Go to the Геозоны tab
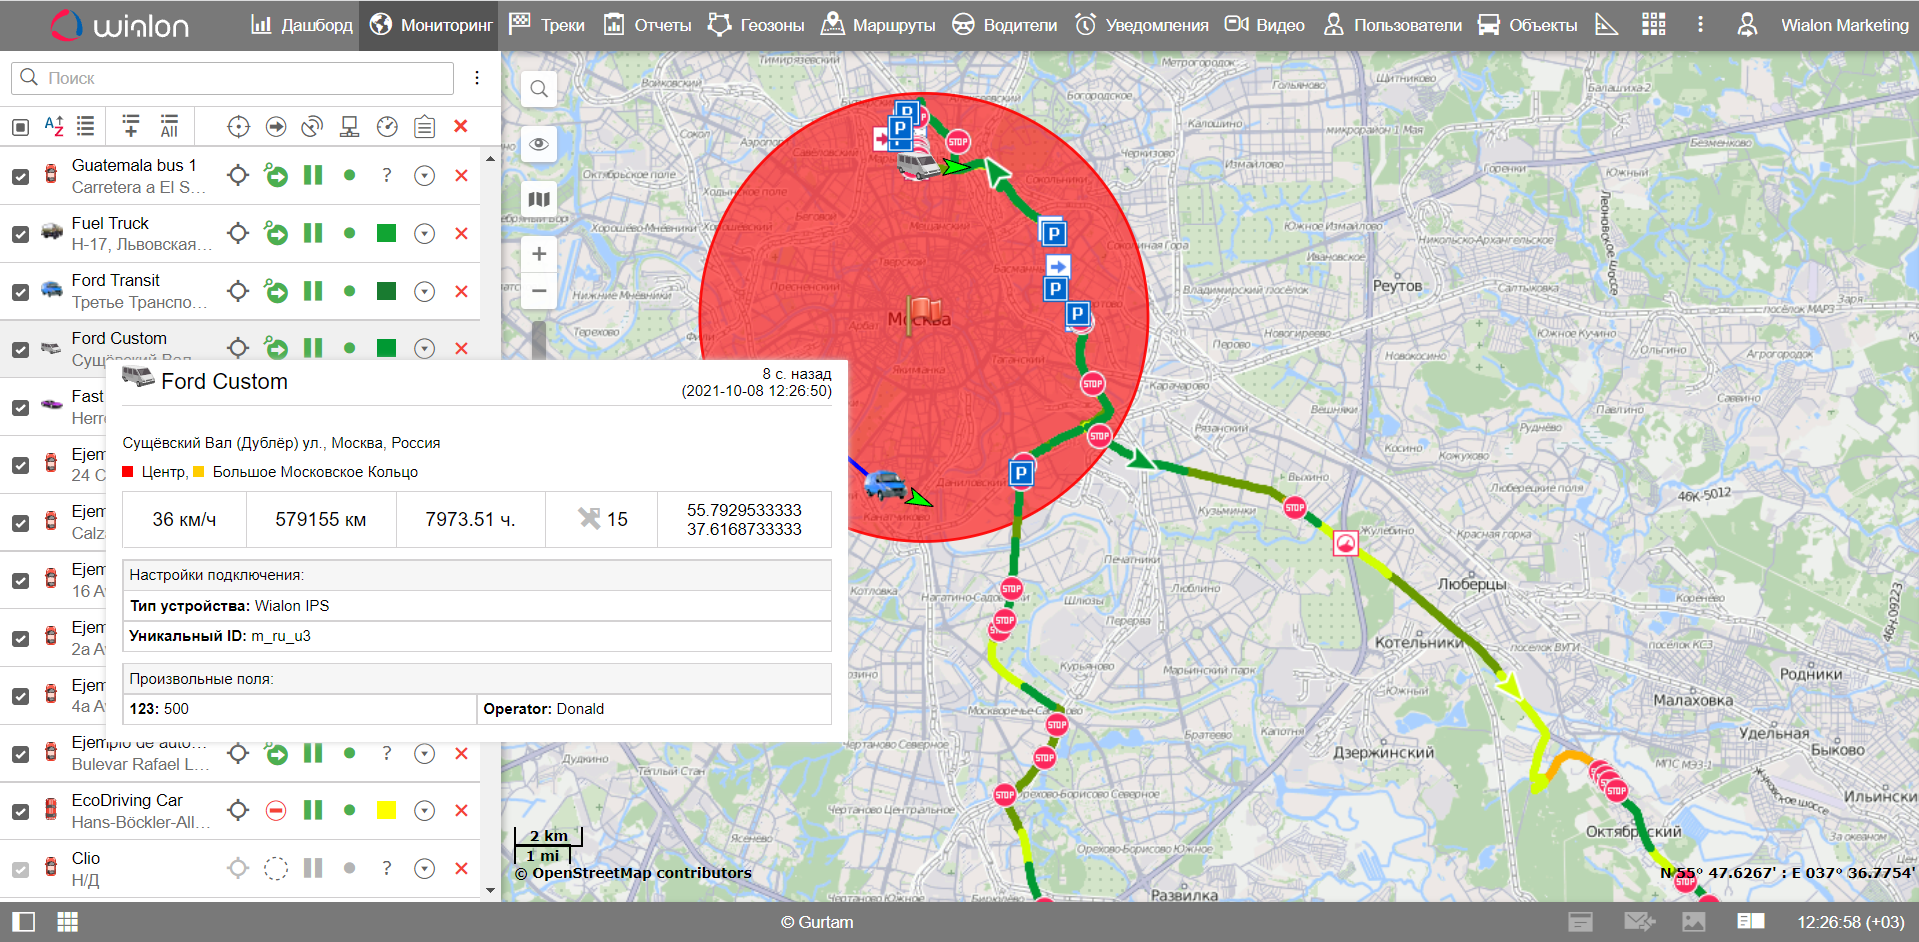The height and width of the screenshot is (942, 1919). pos(755,25)
